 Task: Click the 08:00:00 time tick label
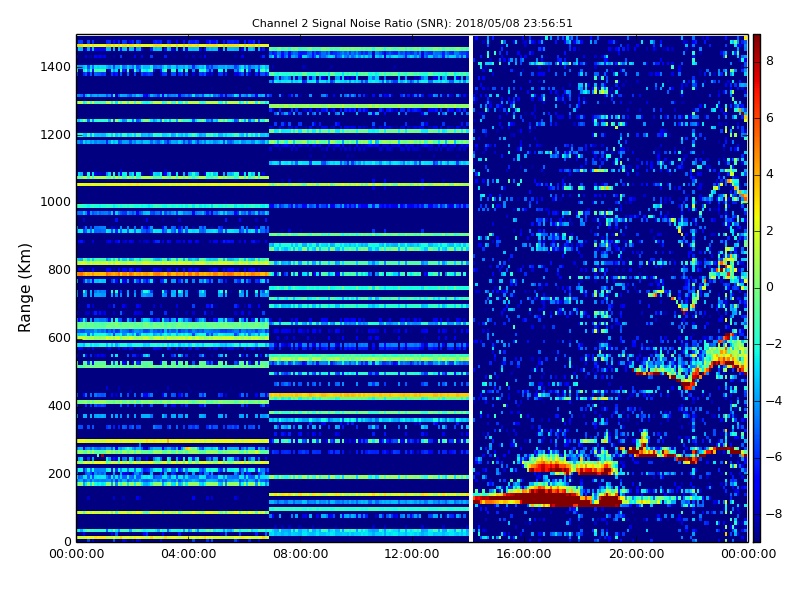pyautogui.click(x=301, y=554)
